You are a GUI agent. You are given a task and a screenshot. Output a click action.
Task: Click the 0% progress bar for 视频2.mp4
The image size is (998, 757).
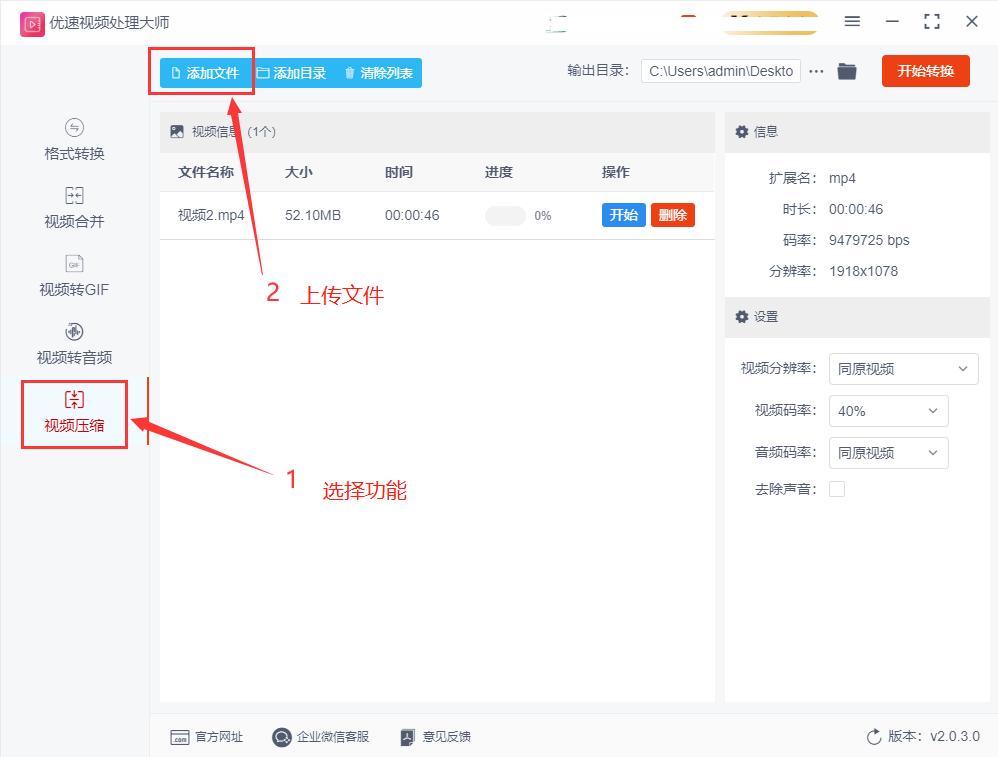506,214
